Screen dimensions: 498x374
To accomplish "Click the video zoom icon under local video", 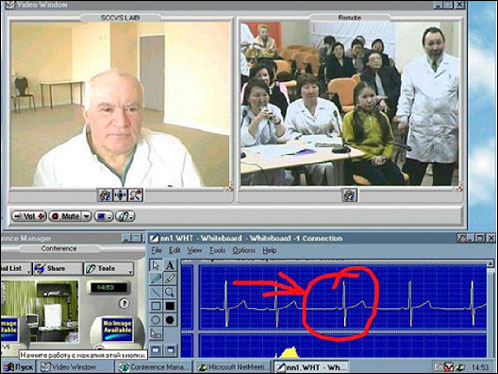I will click(x=136, y=195).
